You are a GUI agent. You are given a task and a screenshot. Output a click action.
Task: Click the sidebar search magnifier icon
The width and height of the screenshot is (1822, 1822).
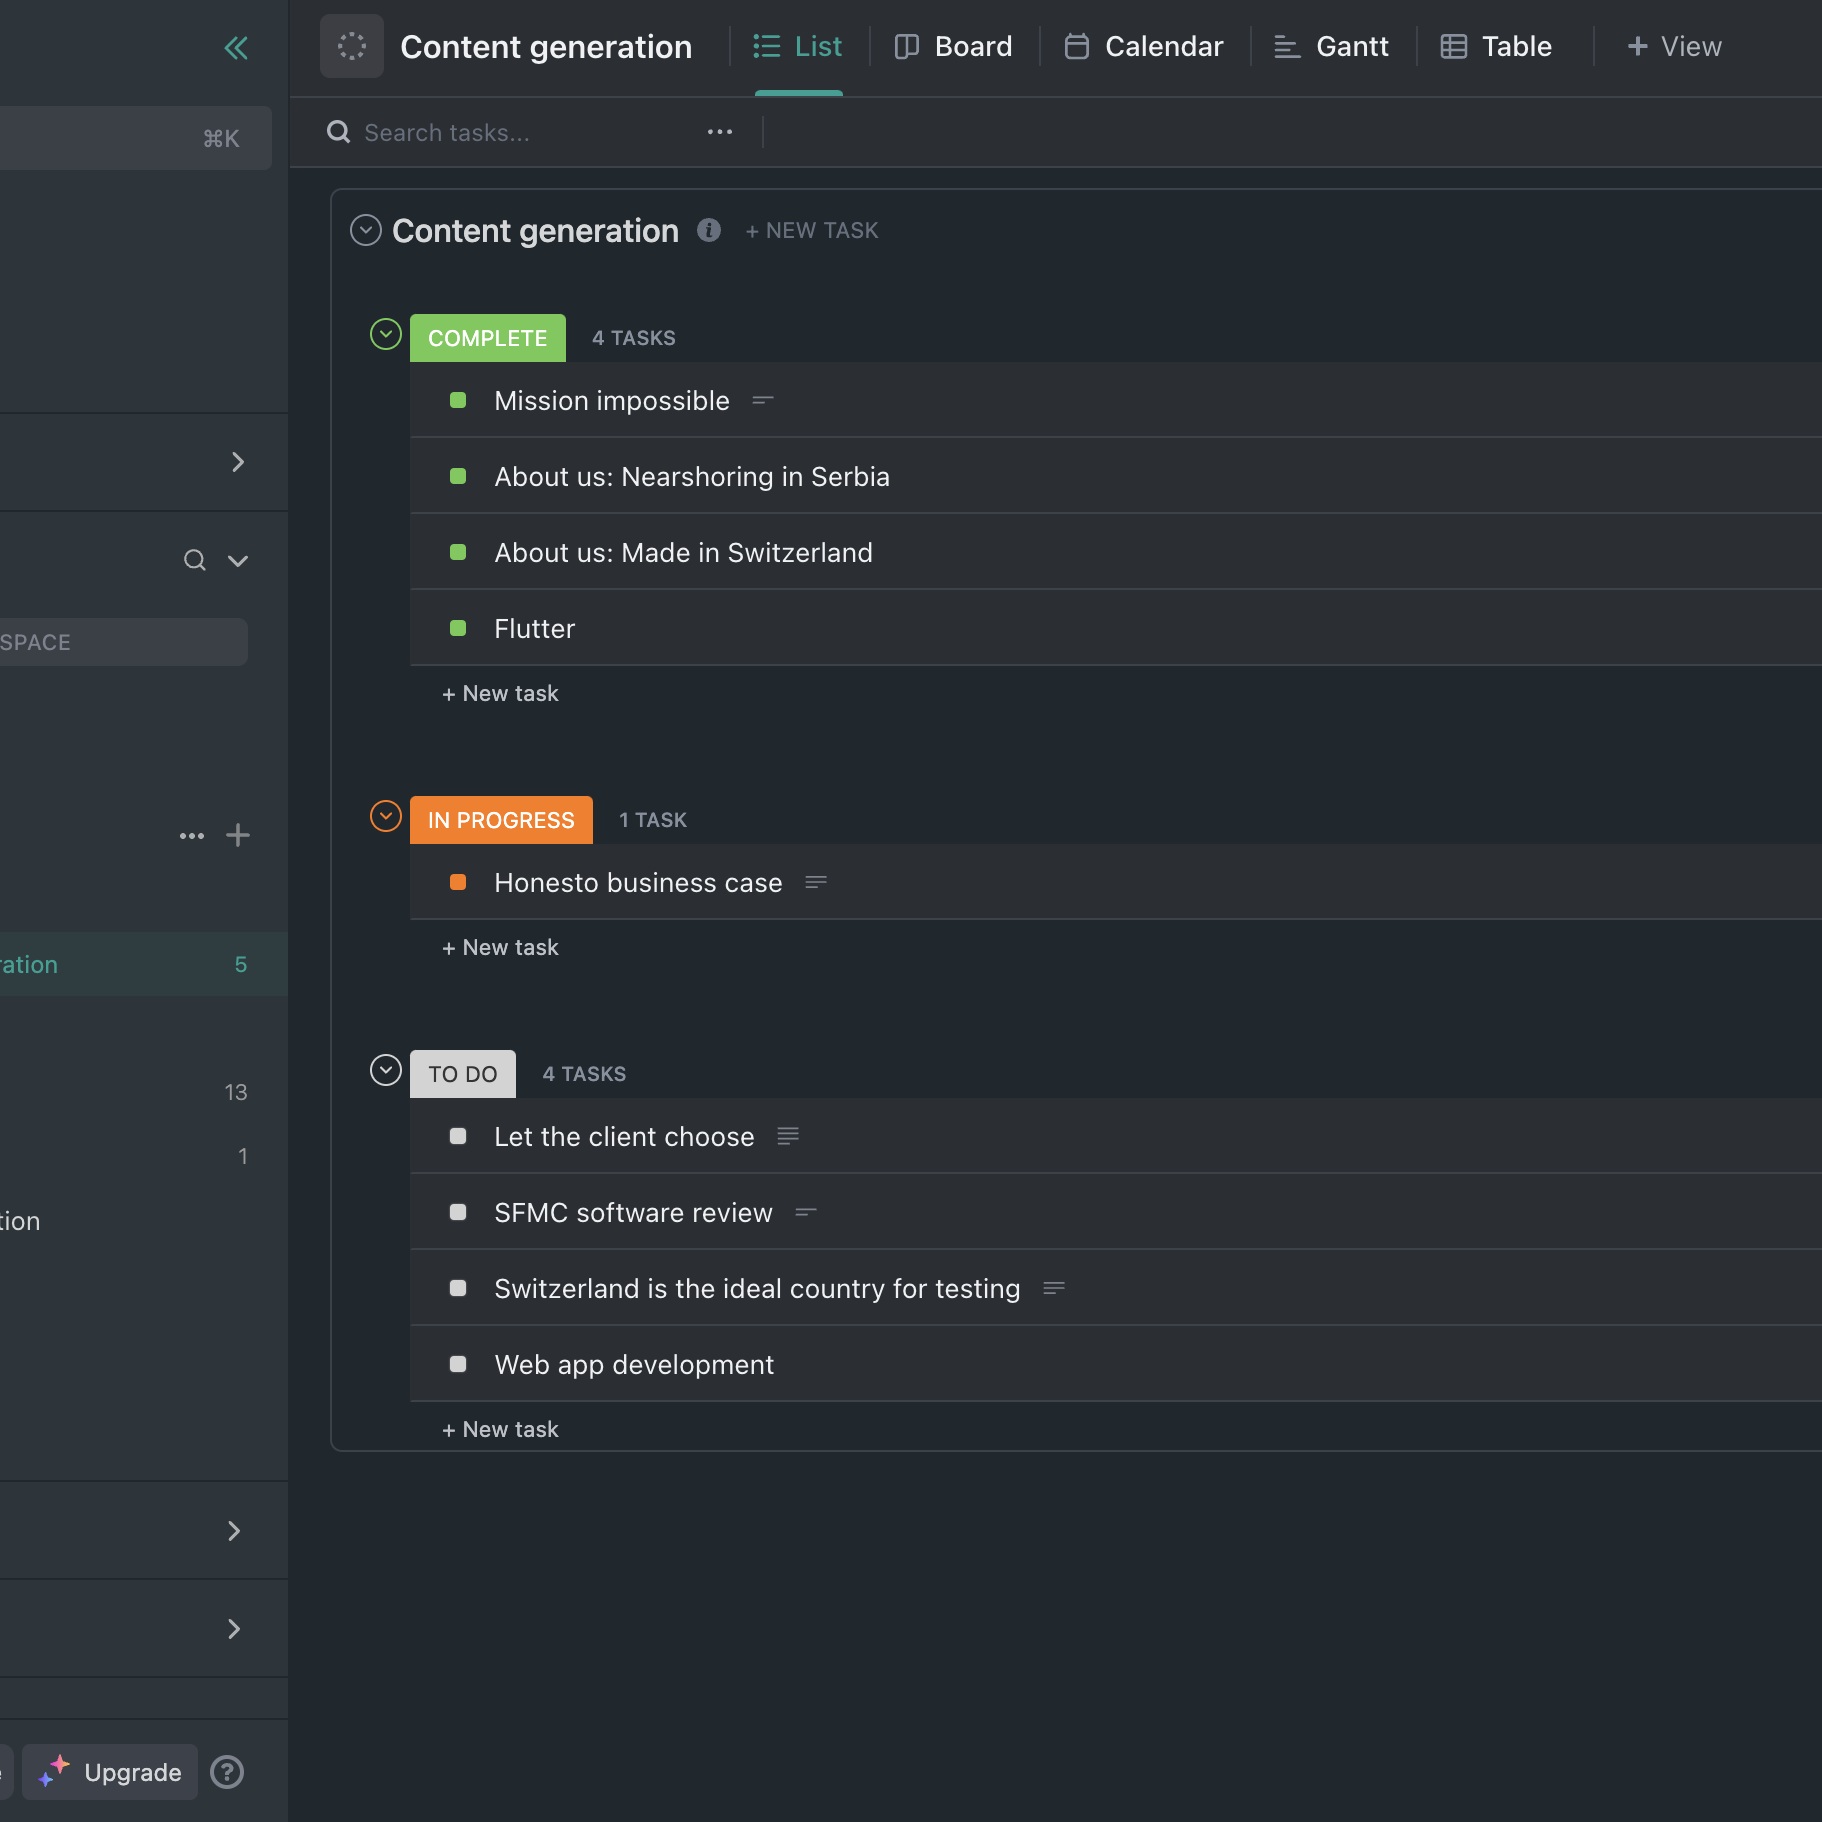pos(195,560)
